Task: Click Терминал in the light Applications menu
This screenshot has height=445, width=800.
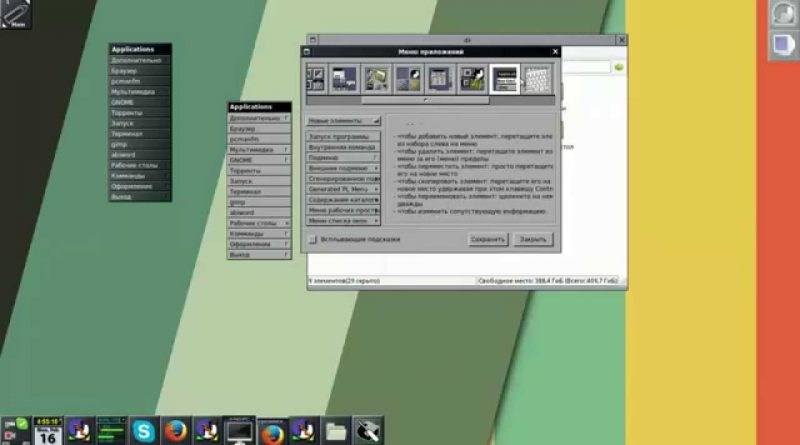Action: click(259, 191)
